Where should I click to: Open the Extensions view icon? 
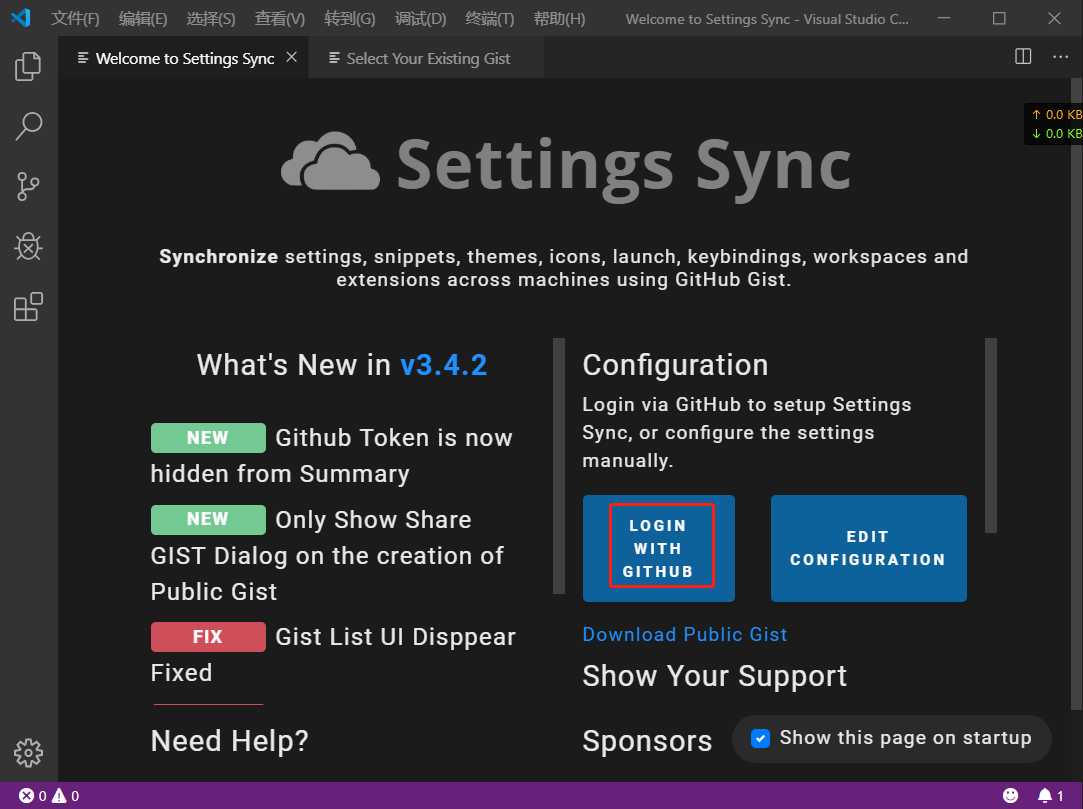[x=28, y=307]
